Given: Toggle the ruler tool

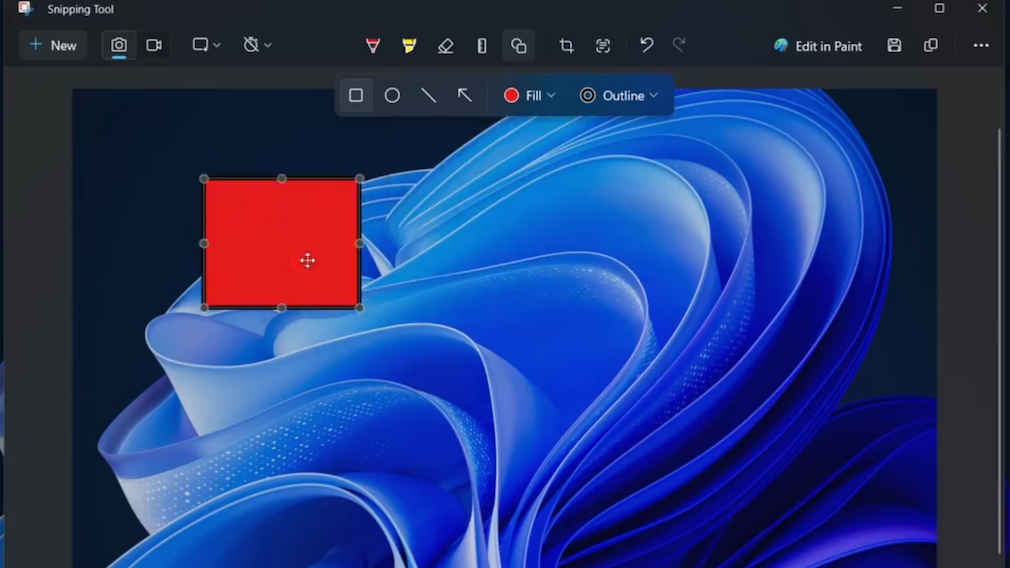Looking at the screenshot, I should point(482,46).
